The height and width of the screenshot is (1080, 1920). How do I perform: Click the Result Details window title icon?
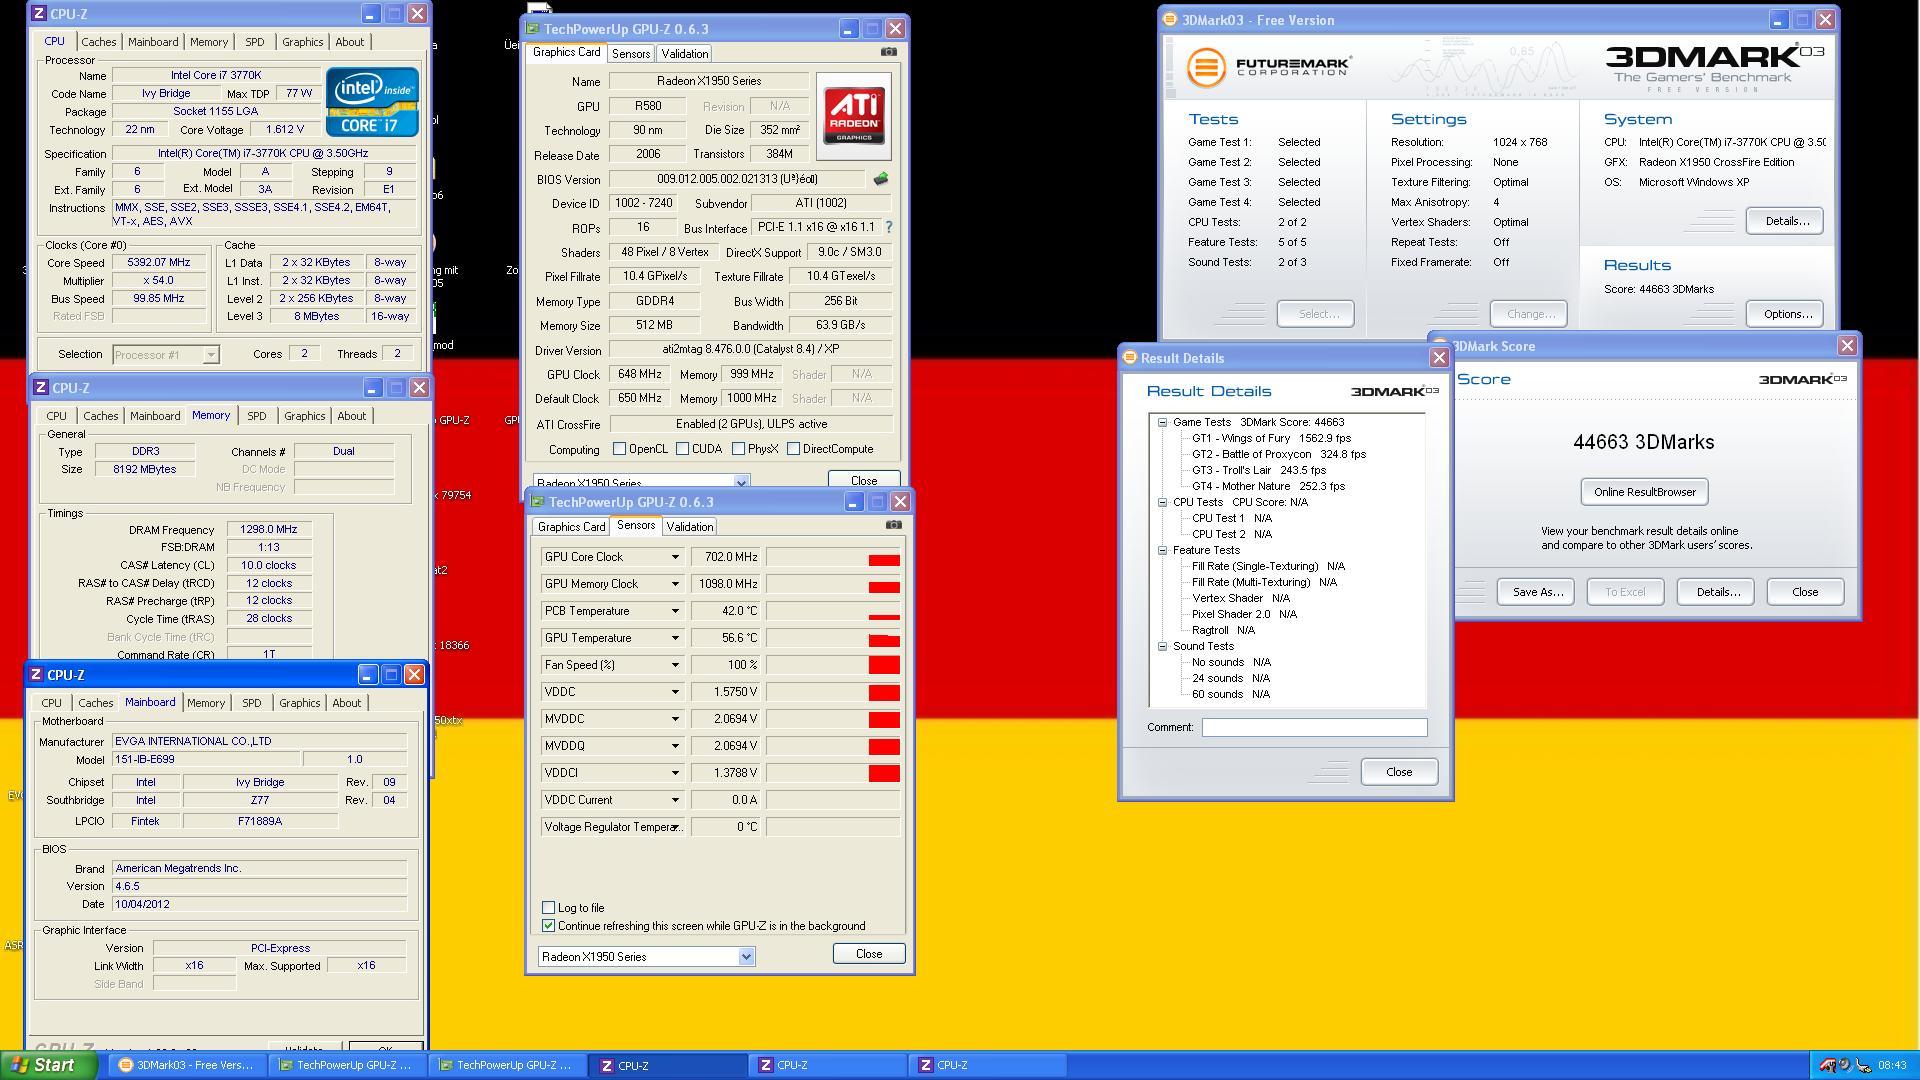coord(1130,358)
